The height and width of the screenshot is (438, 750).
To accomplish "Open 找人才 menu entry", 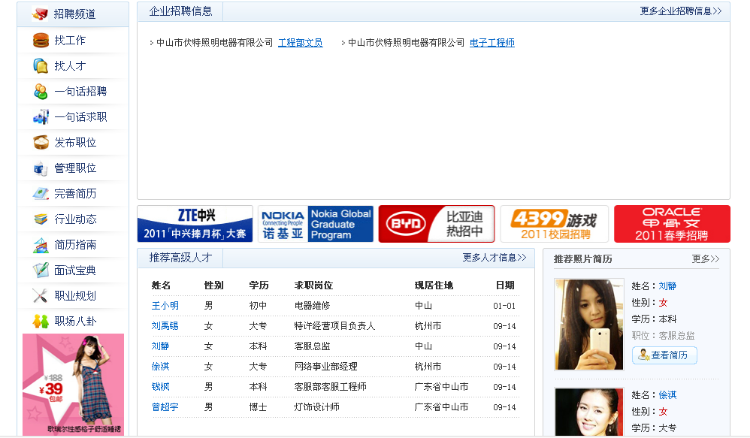I will pos(70,66).
